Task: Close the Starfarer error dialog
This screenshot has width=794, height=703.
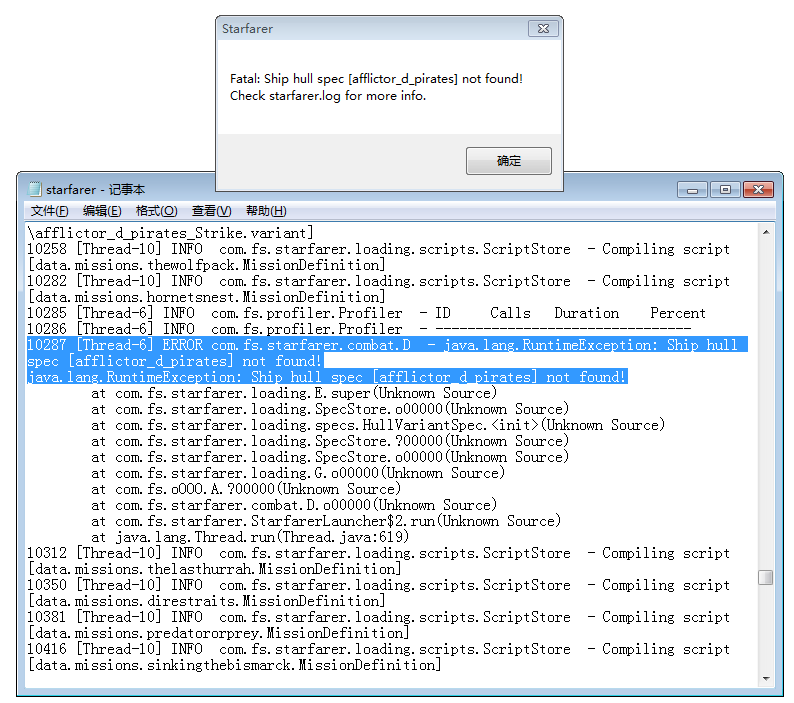Action: pyautogui.click(x=543, y=29)
